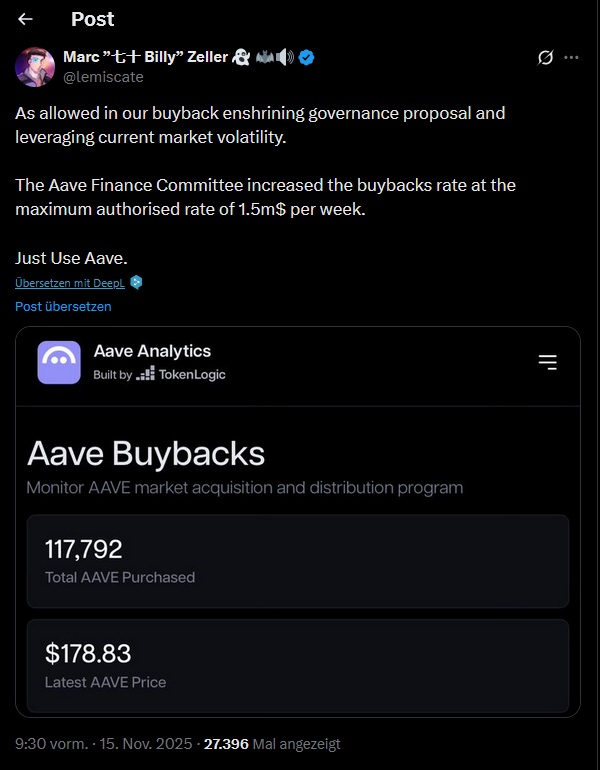Click the post timestamp 9:30 vorm.
This screenshot has width=600, height=770.
click(x=50, y=745)
